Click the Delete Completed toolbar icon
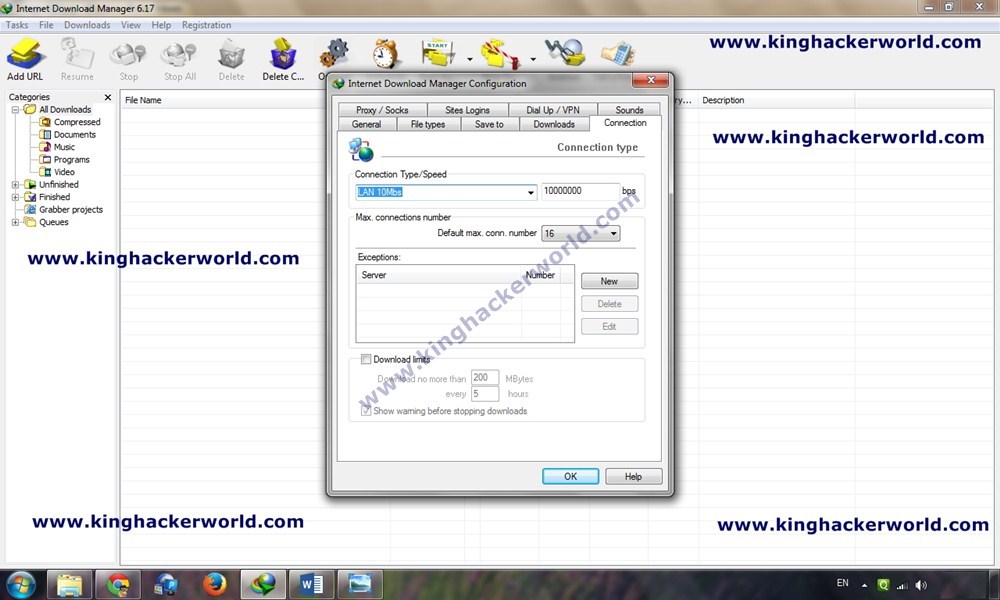Viewport: 1000px width, 600px height. [283, 59]
